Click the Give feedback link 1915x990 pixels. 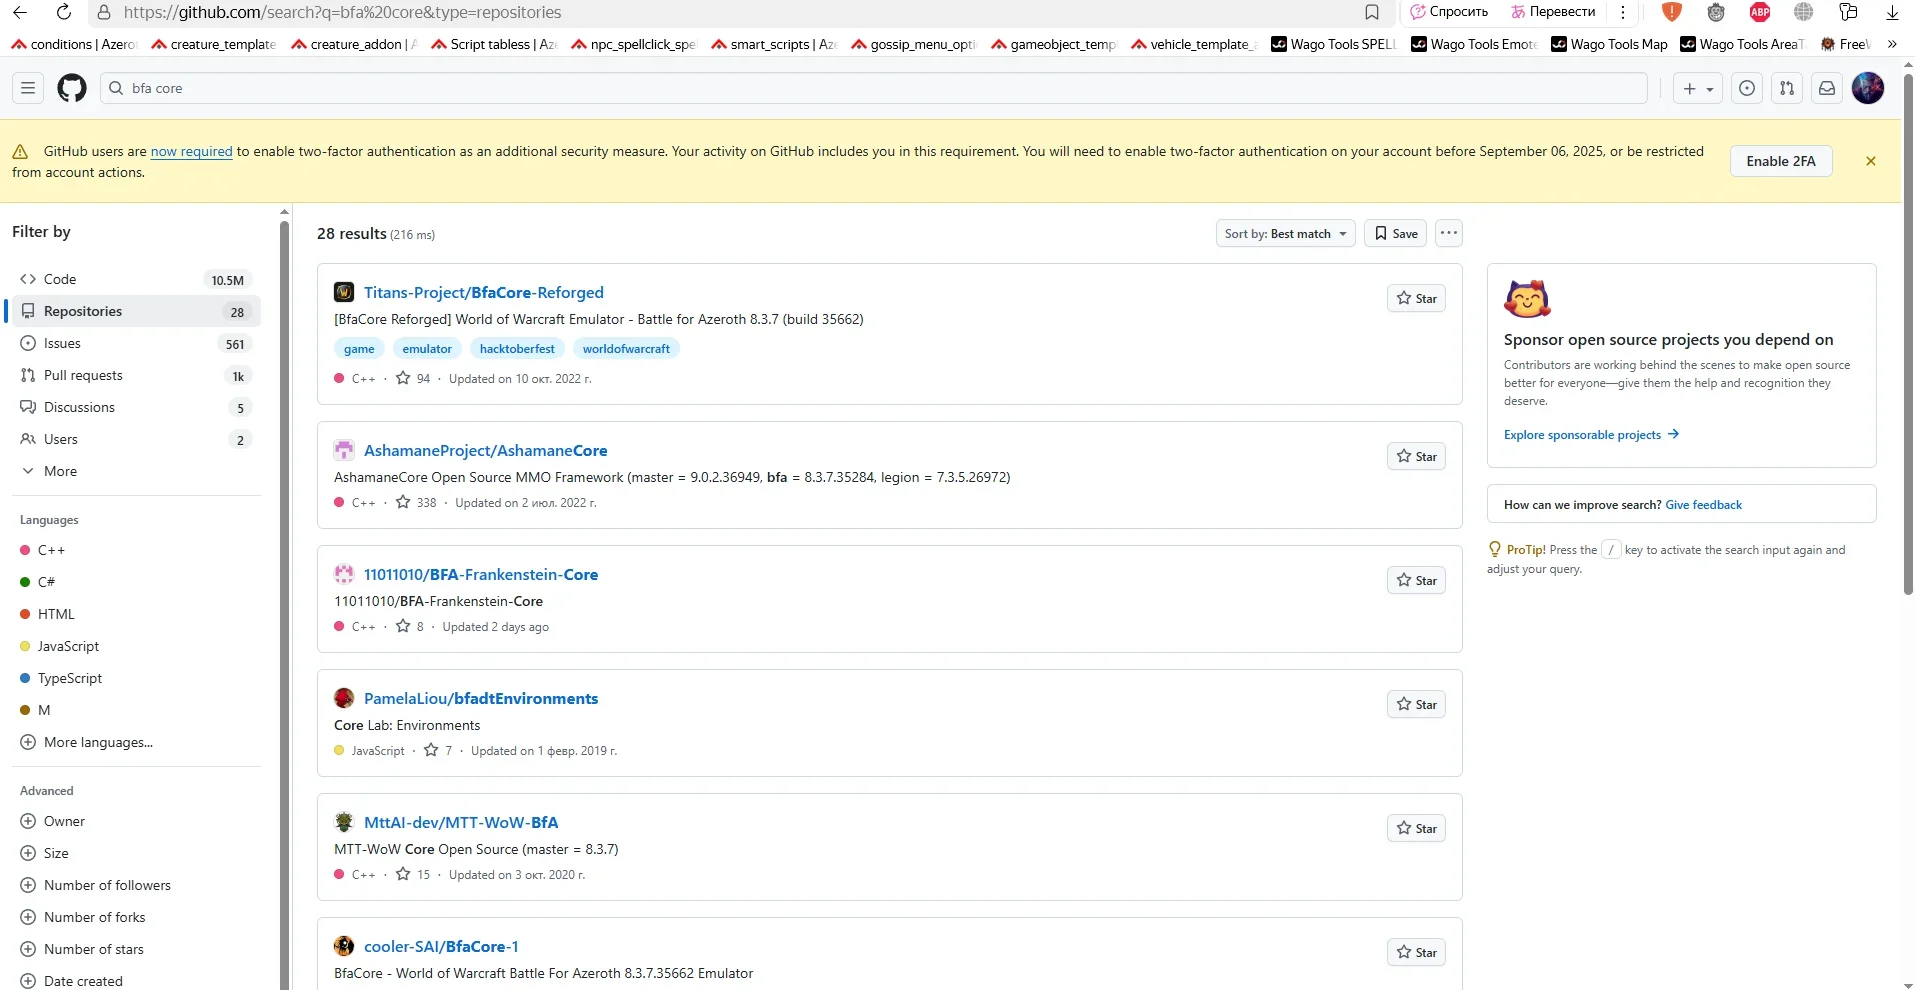pos(1704,504)
